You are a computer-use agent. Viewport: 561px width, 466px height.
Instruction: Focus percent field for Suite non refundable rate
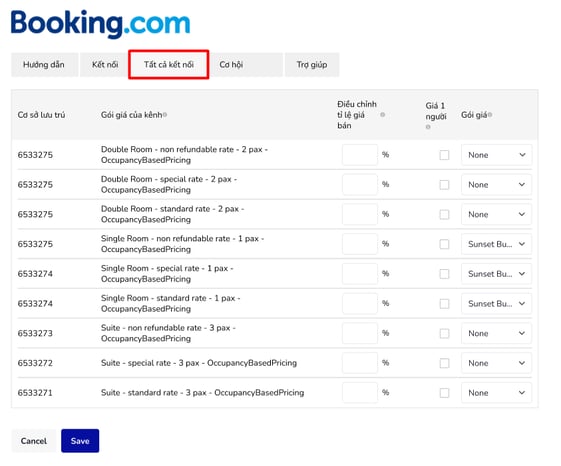point(360,333)
